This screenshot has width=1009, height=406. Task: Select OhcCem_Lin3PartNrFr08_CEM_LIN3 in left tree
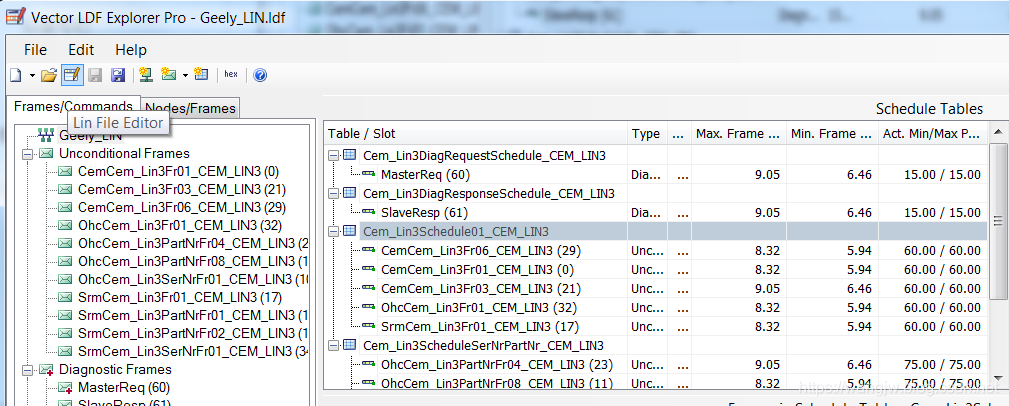pos(194,262)
